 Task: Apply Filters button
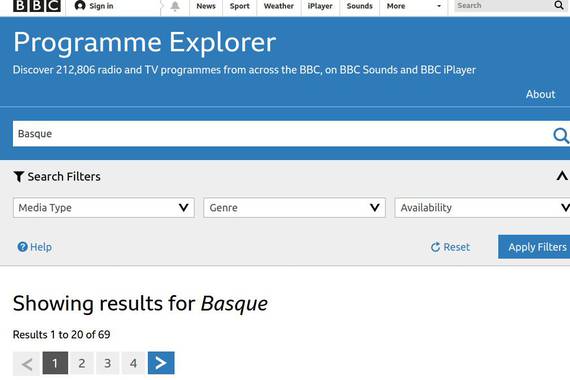click(534, 247)
